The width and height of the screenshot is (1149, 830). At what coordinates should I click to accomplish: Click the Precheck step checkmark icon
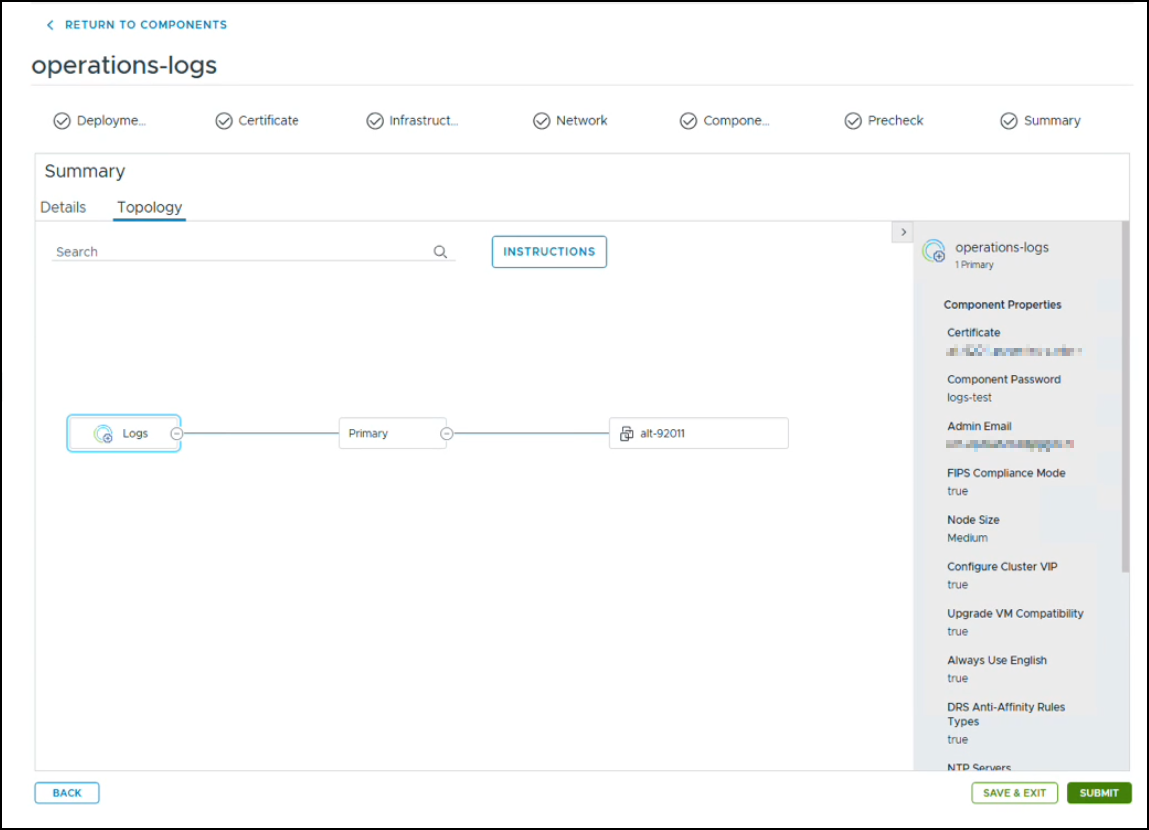pyautogui.click(x=852, y=121)
